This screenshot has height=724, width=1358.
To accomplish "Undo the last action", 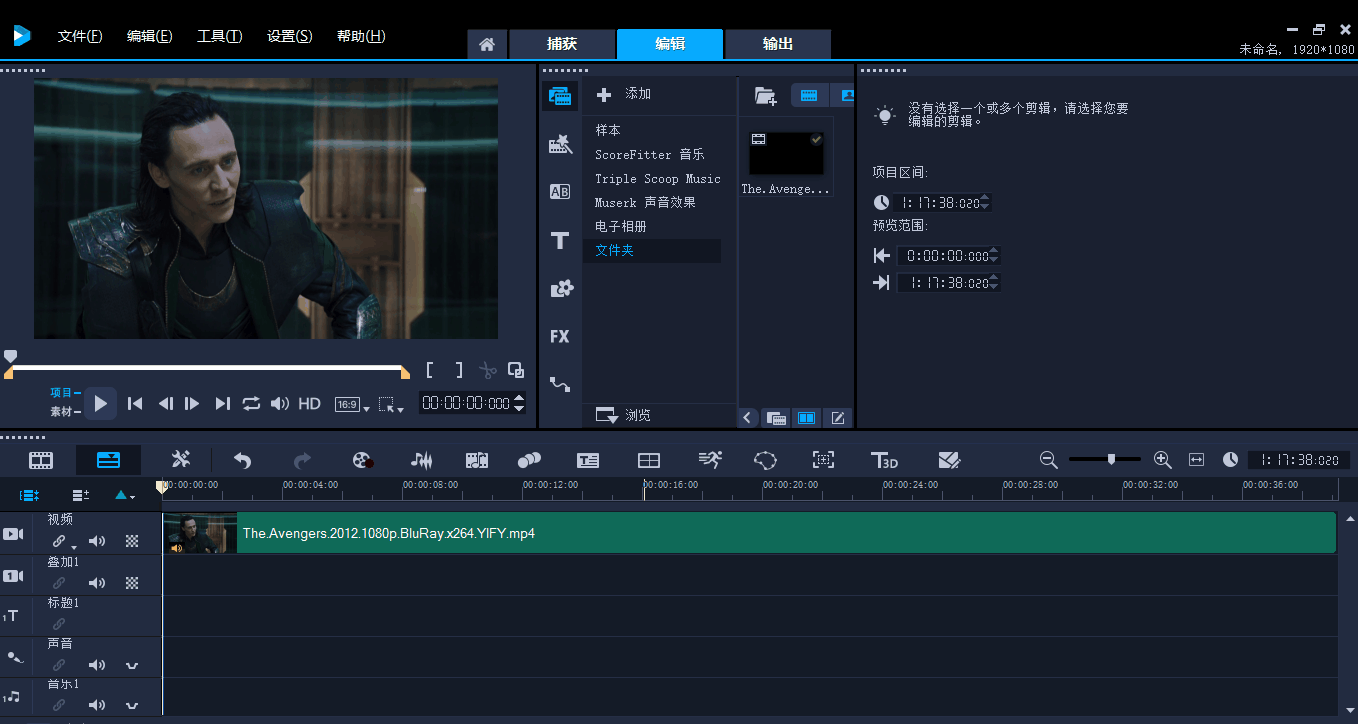I will click(242, 460).
